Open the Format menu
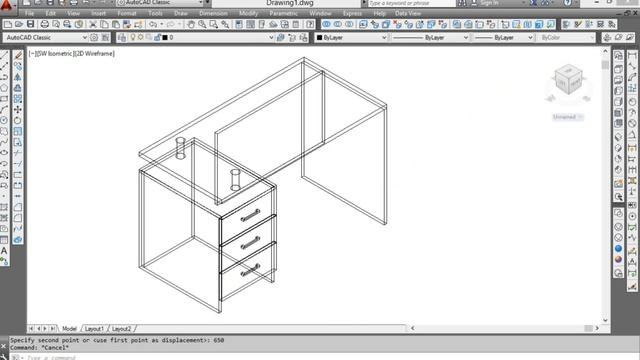The image size is (640, 360). pyautogui.click(x=127, y=13)
